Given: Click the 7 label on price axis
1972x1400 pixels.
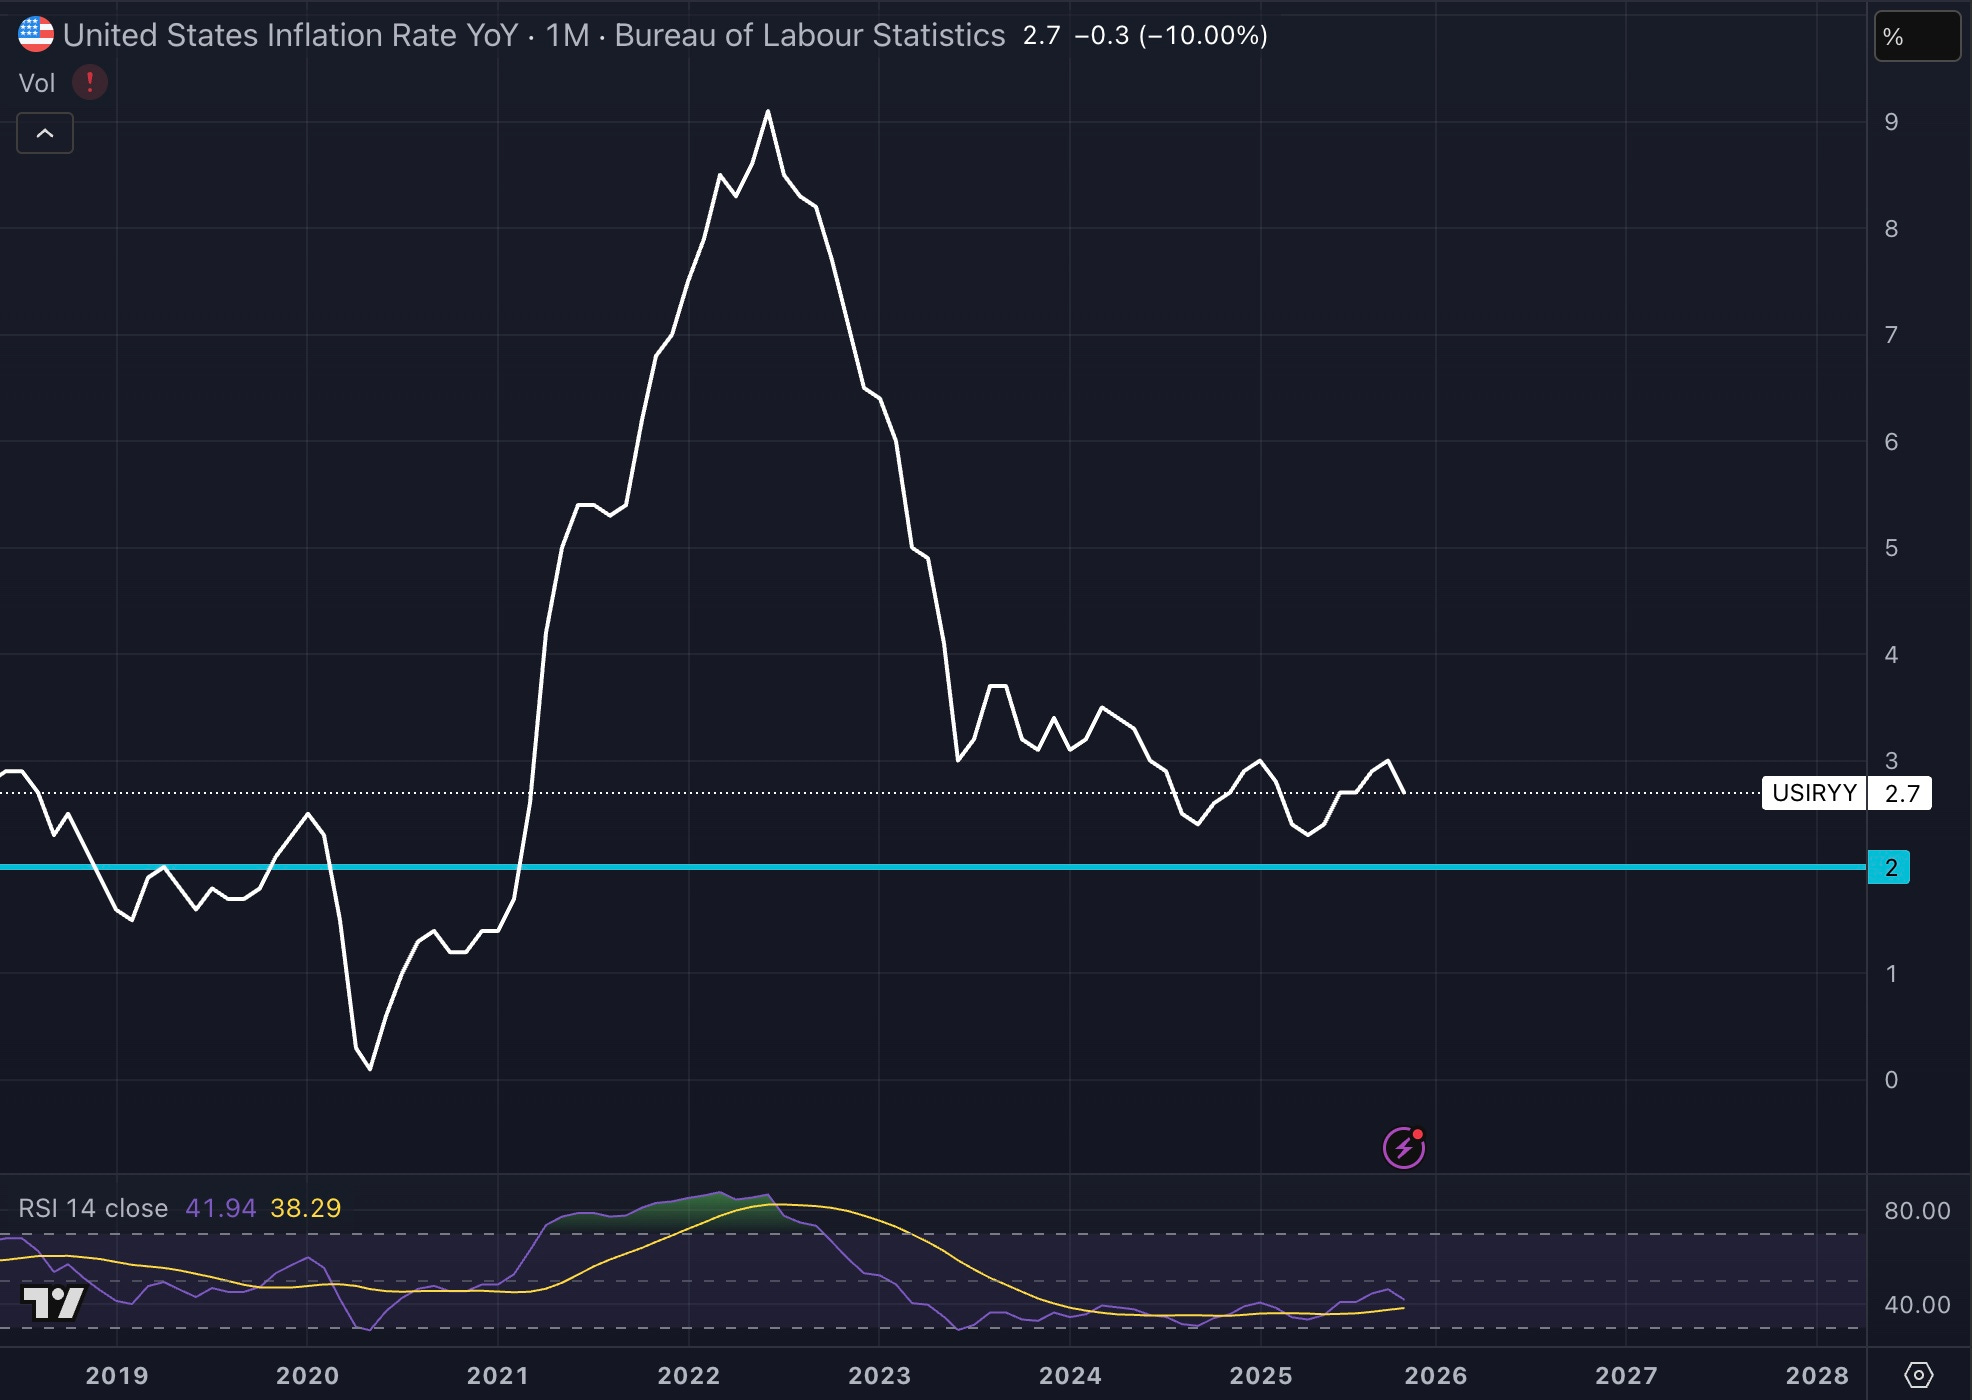Looking at the screenshot, I should pos(1891,335).
